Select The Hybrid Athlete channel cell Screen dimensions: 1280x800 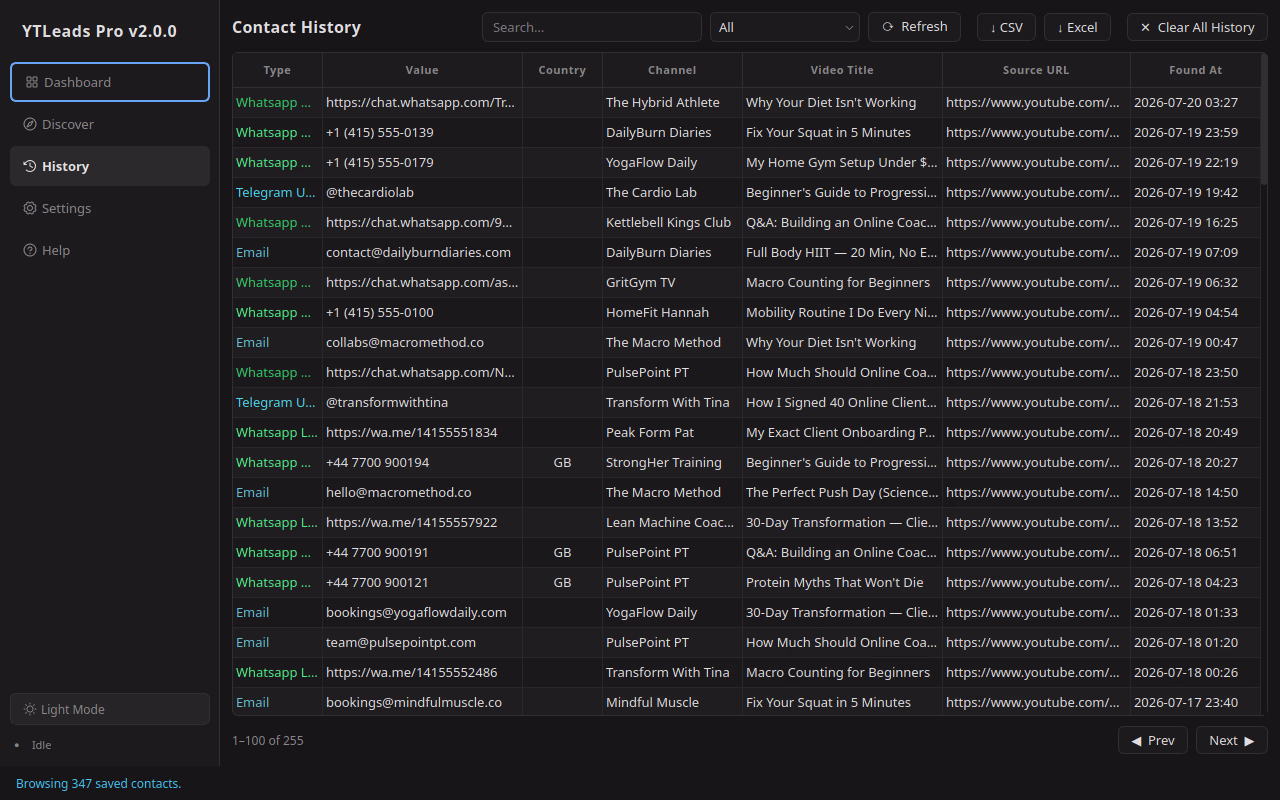coord(672,102)
